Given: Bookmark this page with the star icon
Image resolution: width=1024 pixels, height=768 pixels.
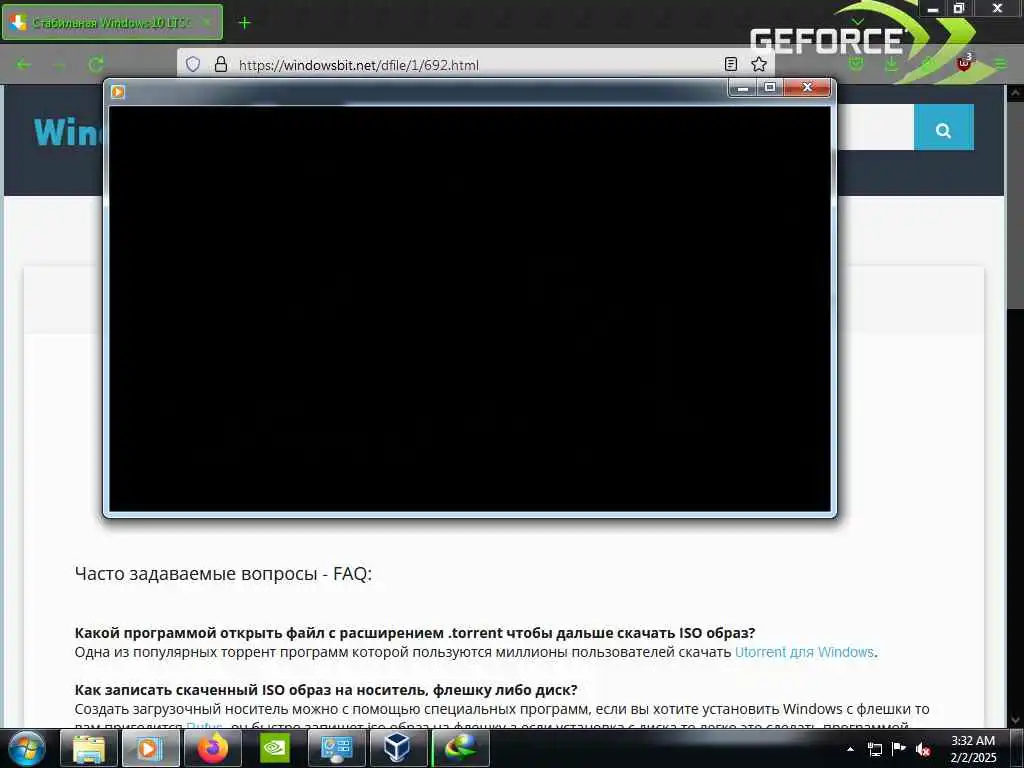Looking at the screenshot, I should 759,64.
